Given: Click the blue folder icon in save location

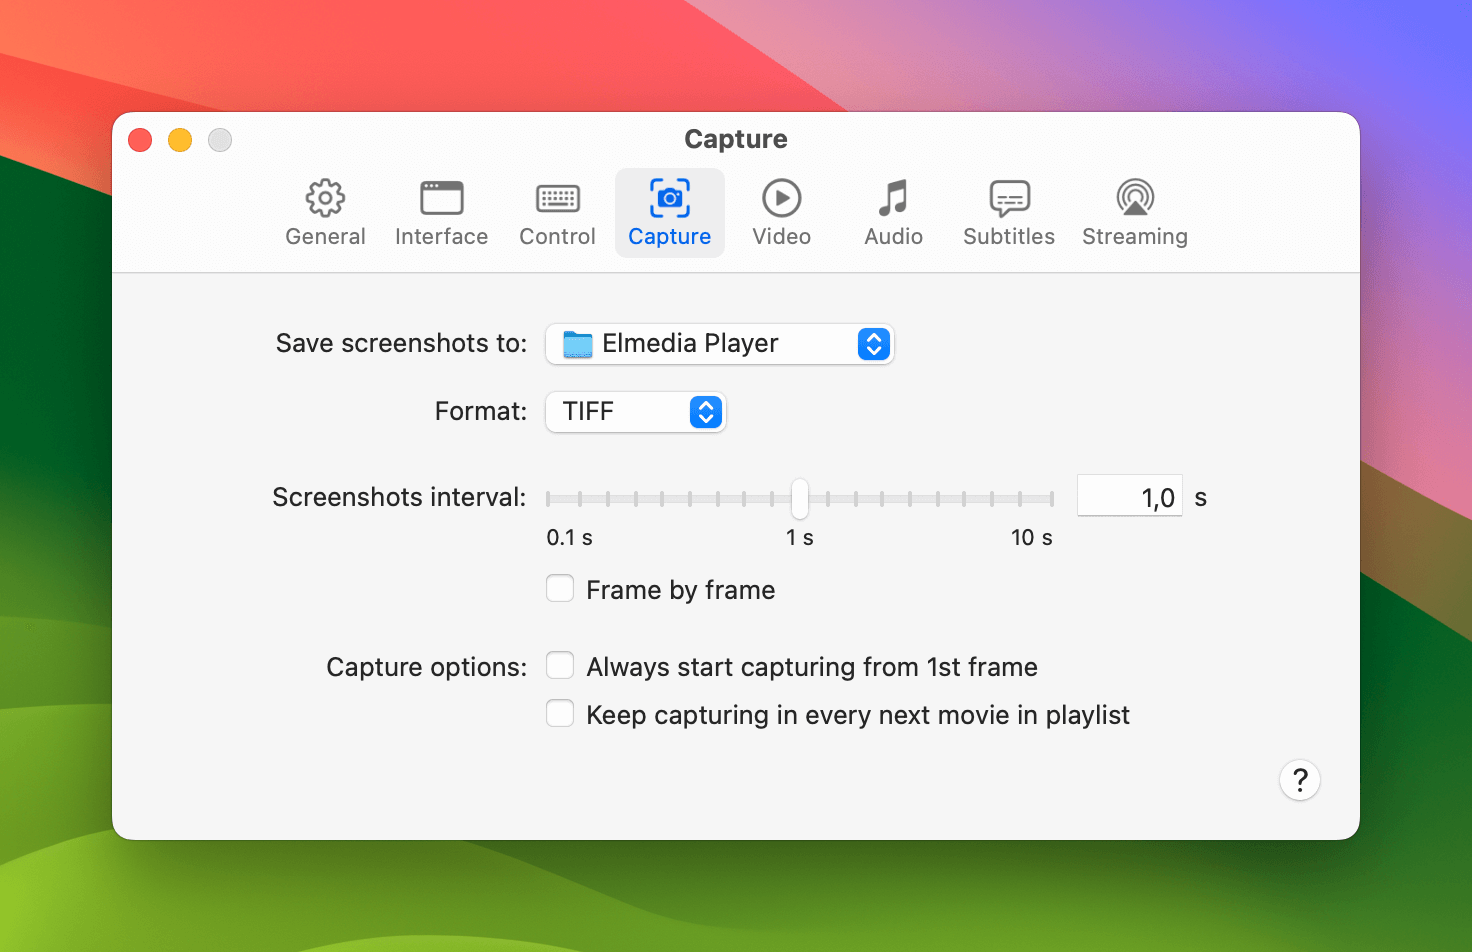Looking at the screenshot, I should pos(578,344).
